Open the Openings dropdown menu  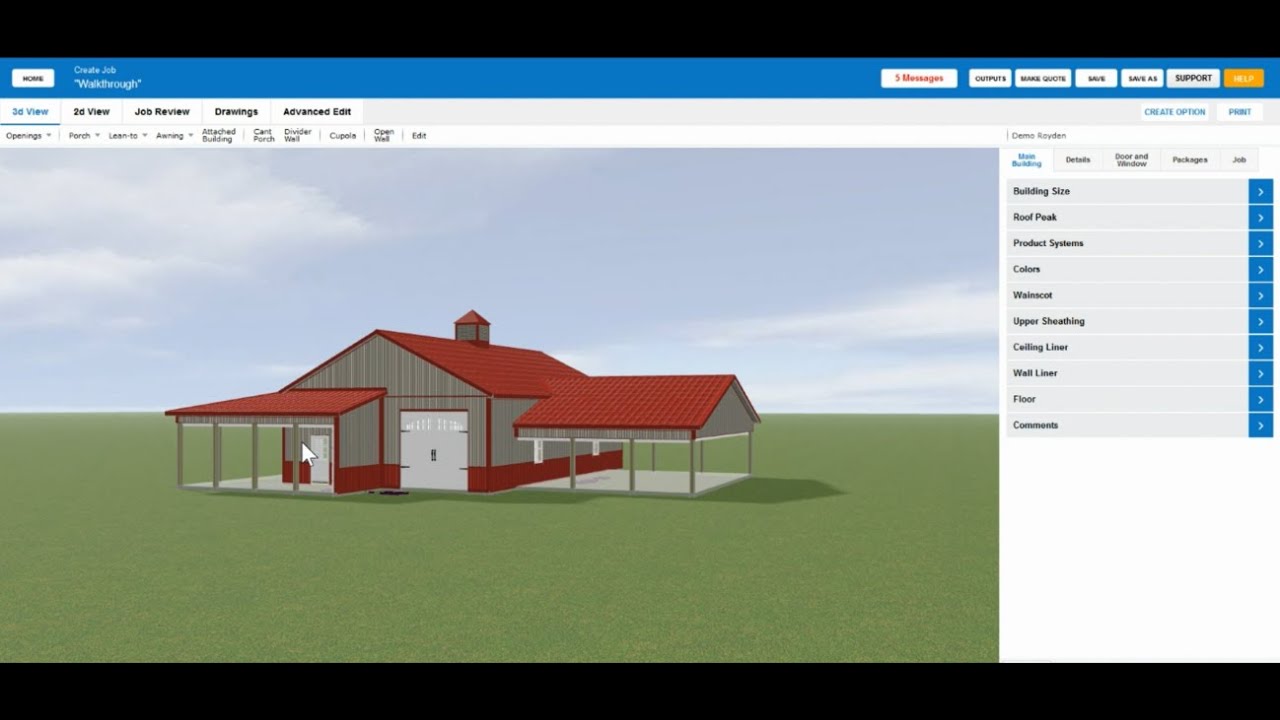(x=29, y=135)
